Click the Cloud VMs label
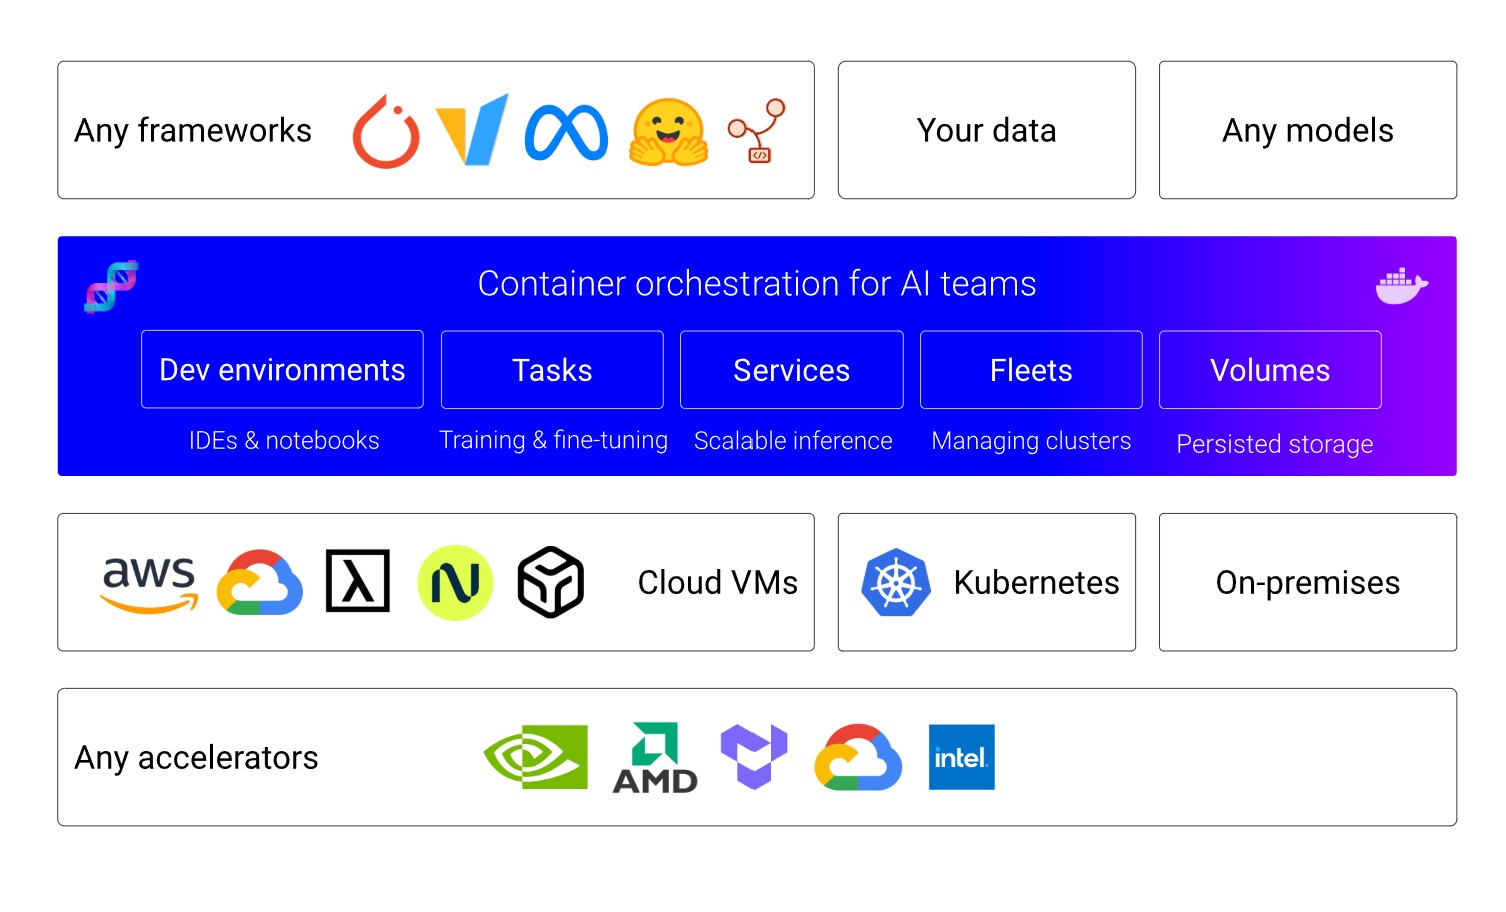 [718, 582]
